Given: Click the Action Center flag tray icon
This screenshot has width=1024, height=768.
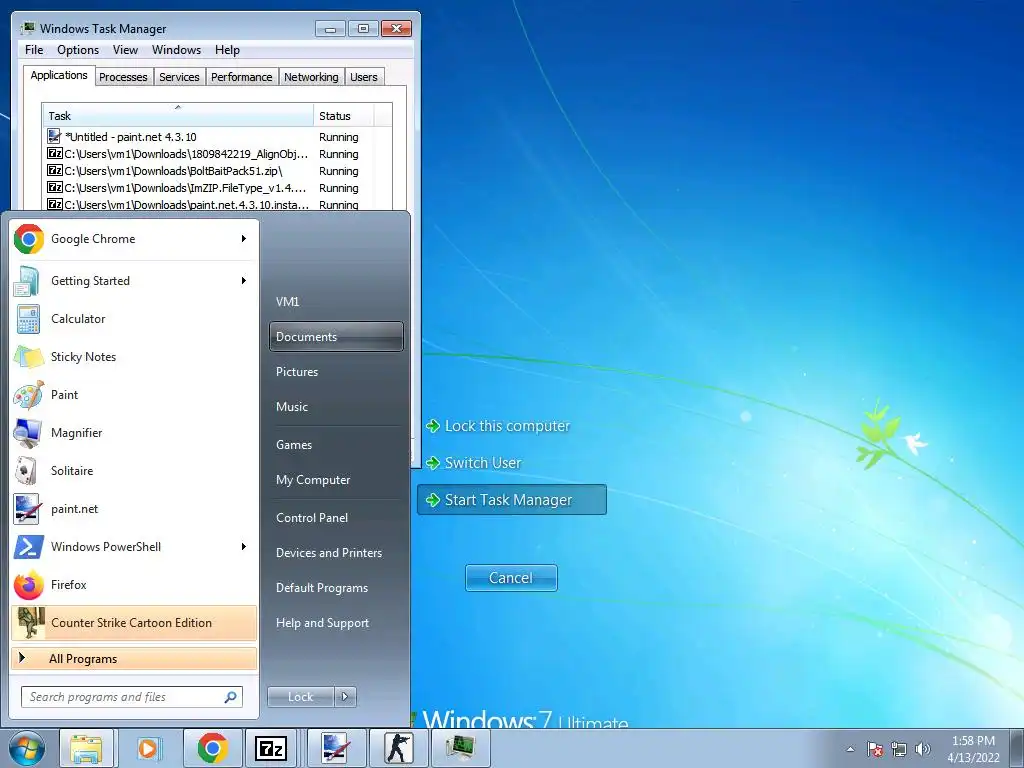Looking at the screenshot, I should tap(875, 749).
